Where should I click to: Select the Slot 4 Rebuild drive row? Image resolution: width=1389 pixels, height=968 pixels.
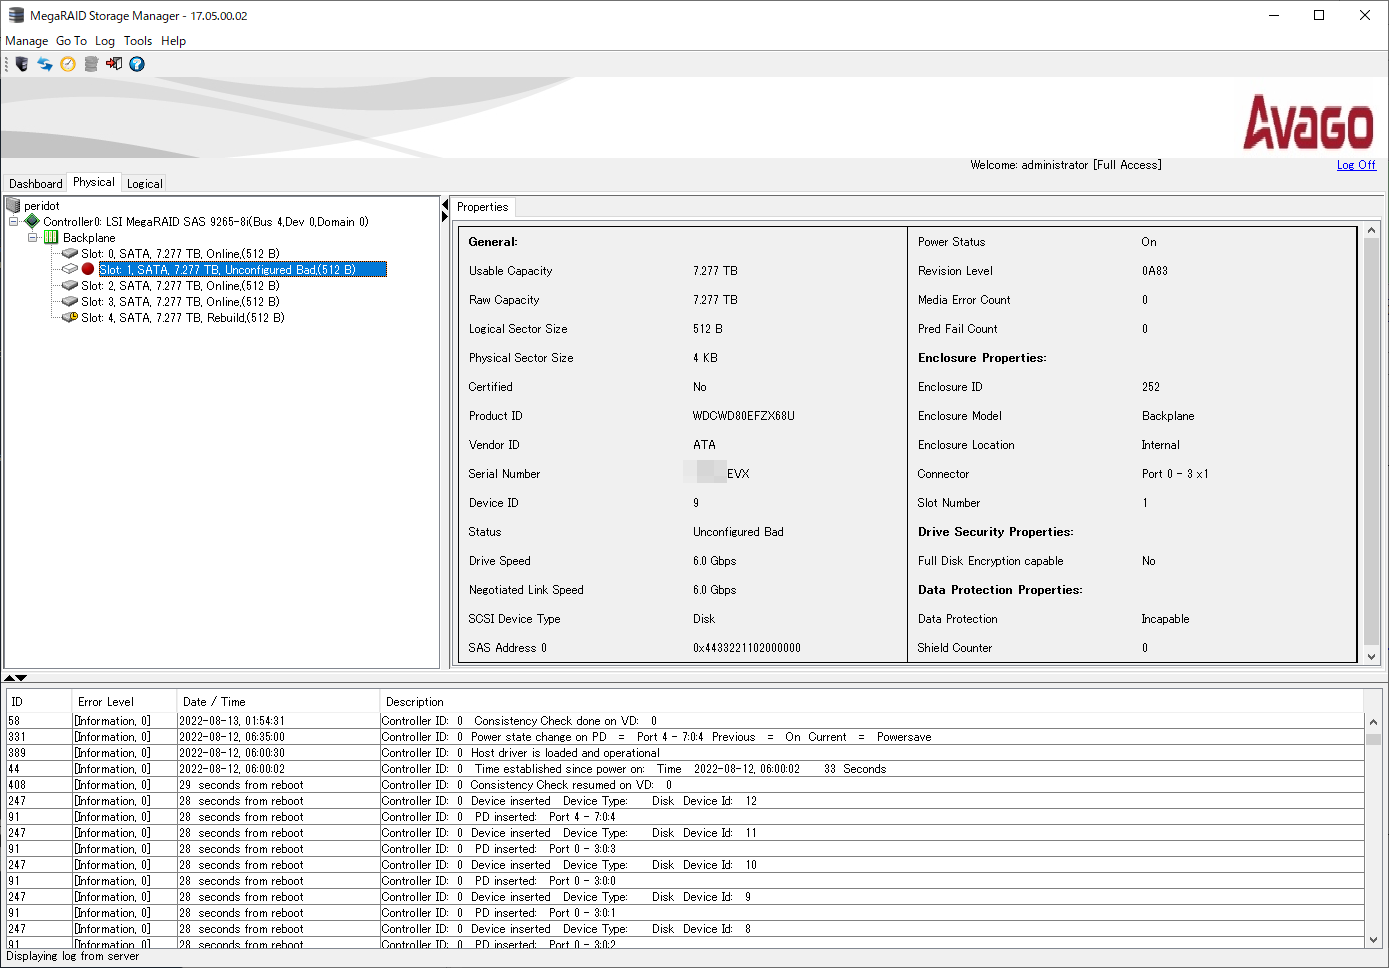coord(183,318)
